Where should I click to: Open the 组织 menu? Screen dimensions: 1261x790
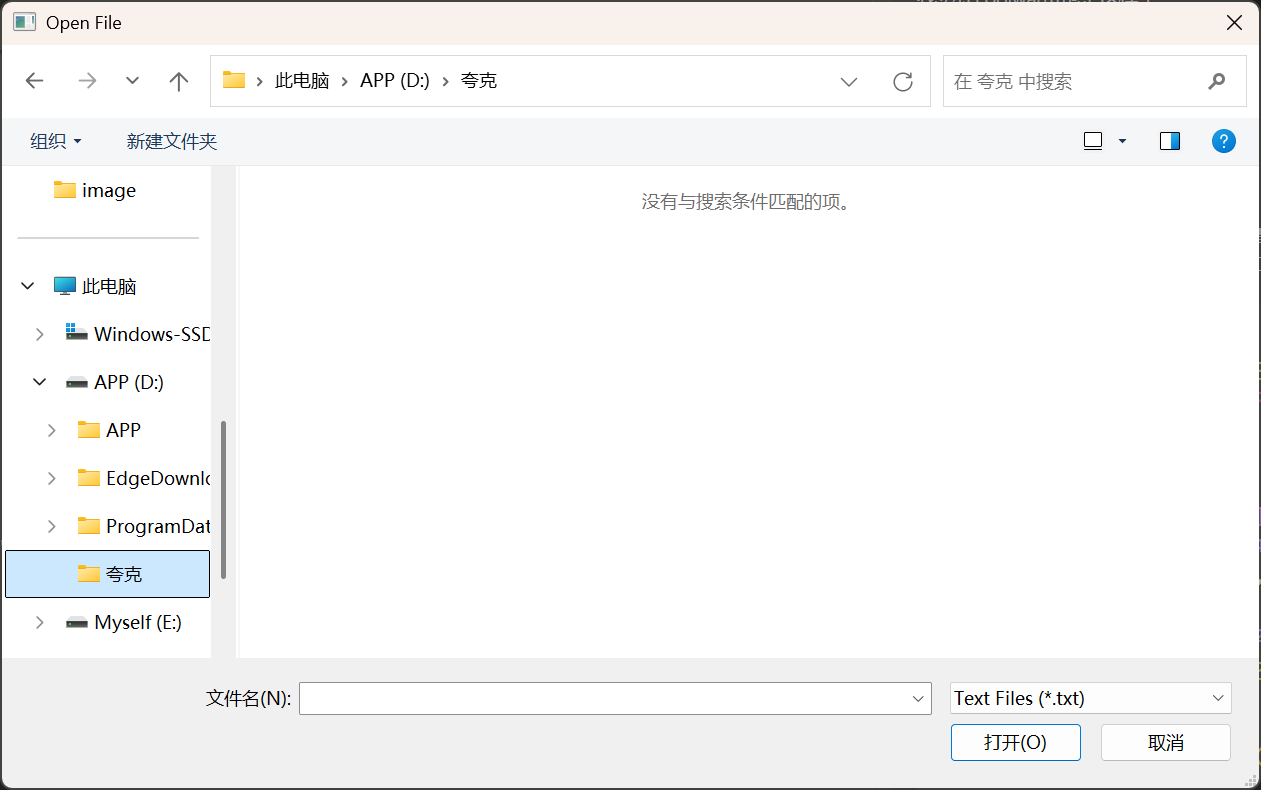pos(56,142)
